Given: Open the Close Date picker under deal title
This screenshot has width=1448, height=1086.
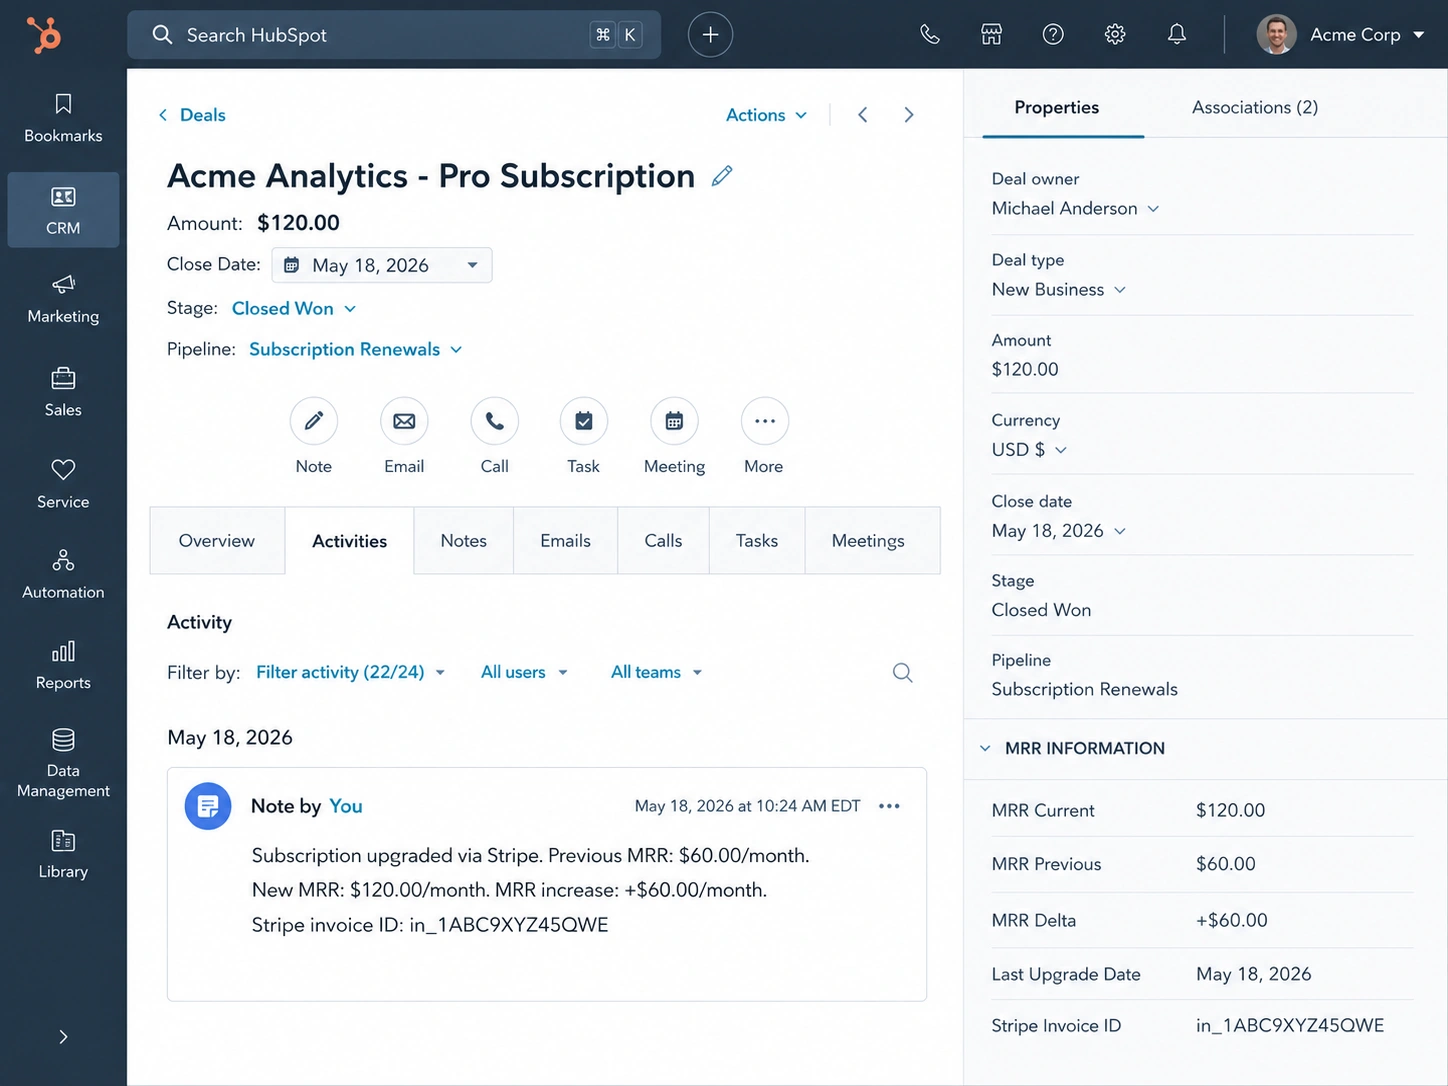Looking at the screenshot, I should [382, 265].
